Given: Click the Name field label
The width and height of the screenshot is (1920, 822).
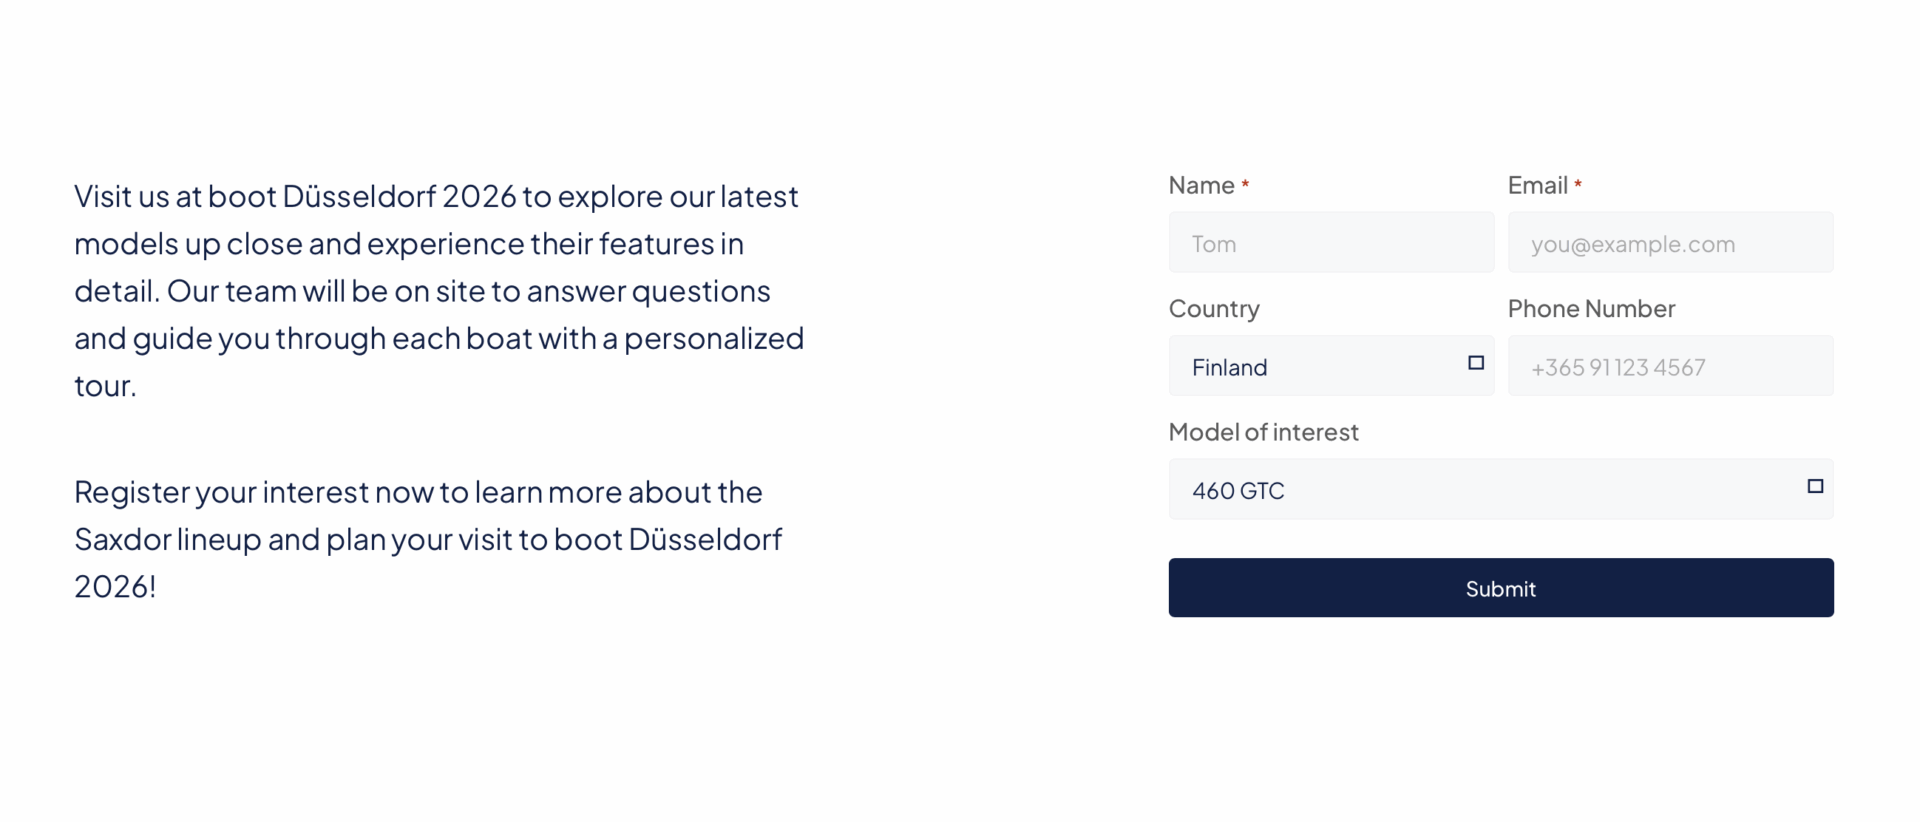Looking at the screenshot, I should tap(1201, 186).
